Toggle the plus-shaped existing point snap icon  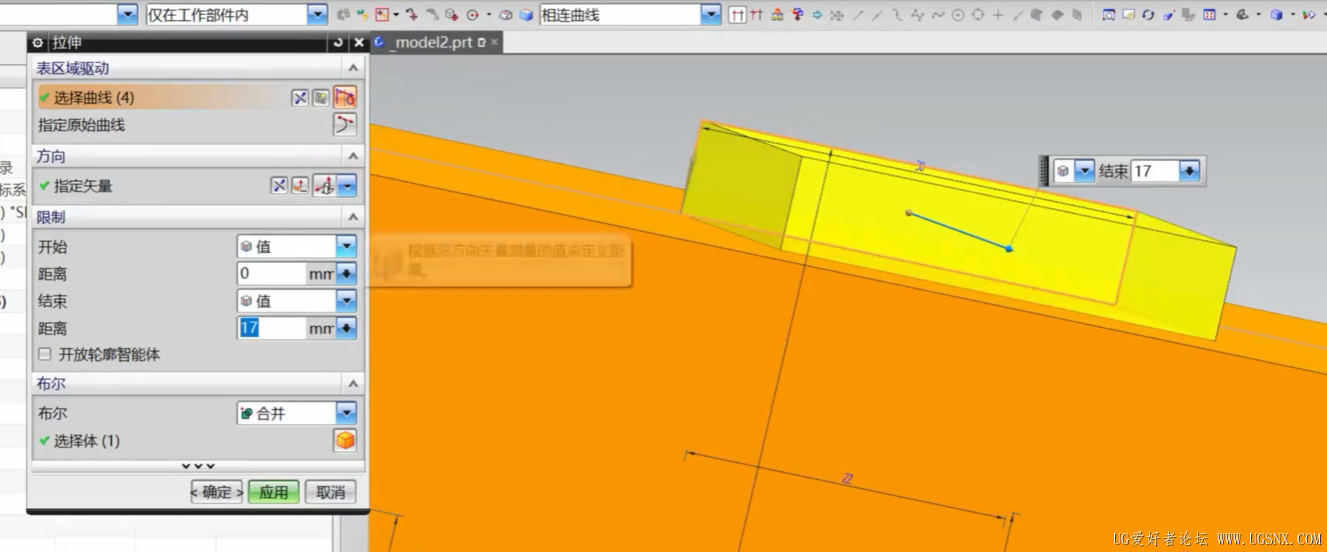coord(998,15)
